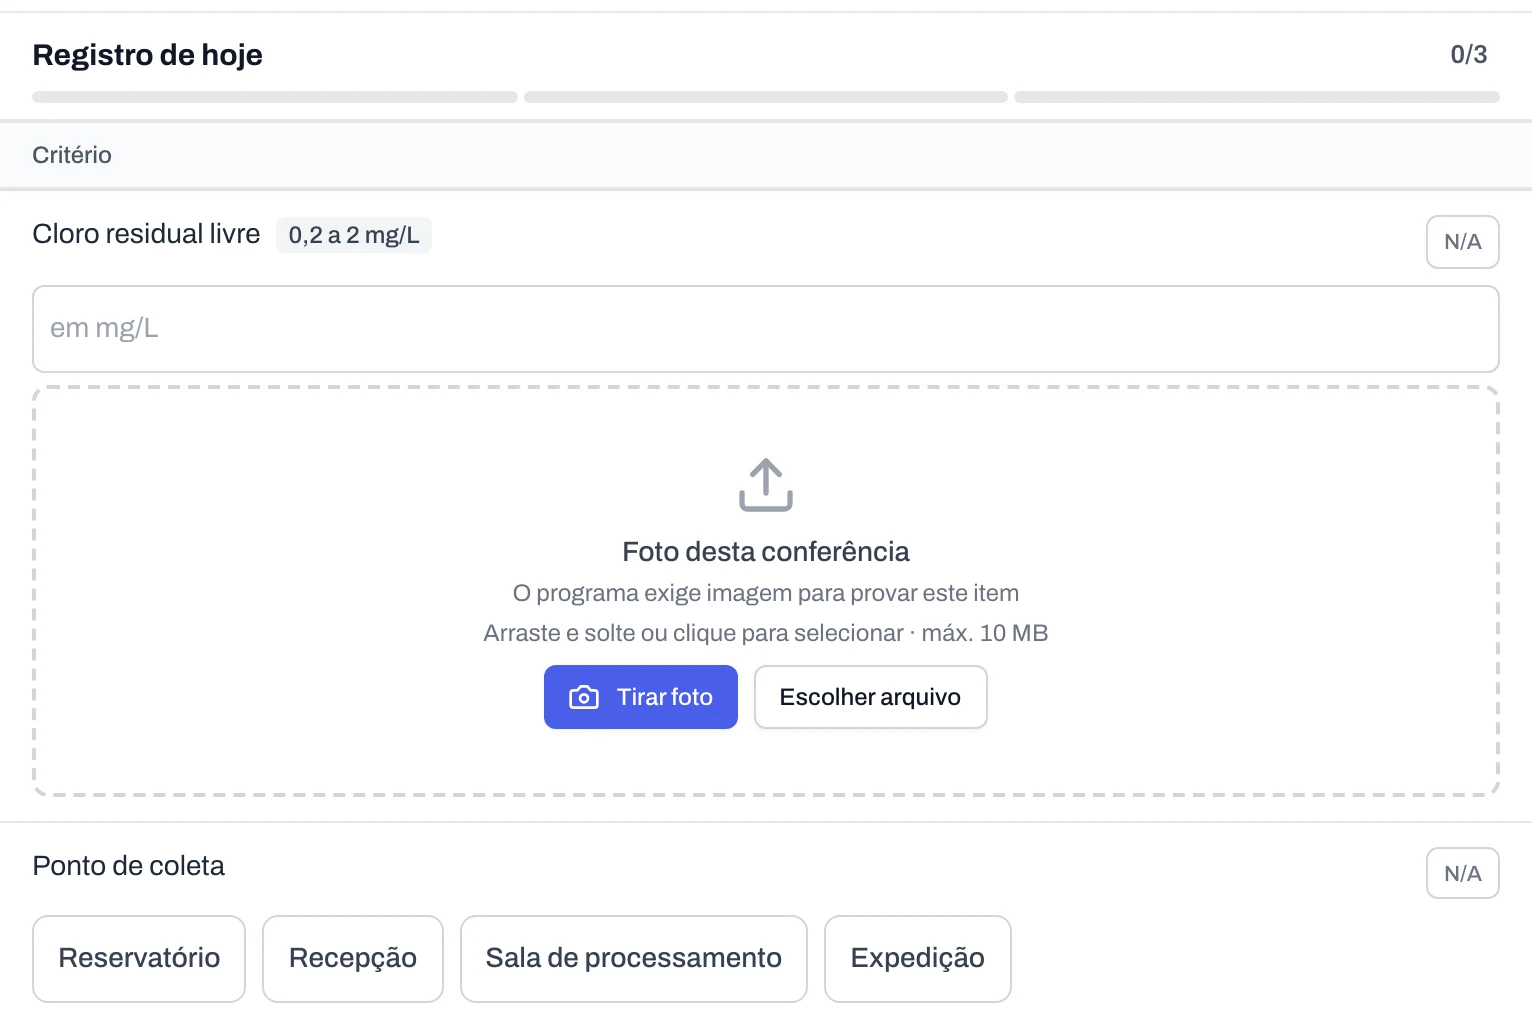Click Escolher arquivo button
1532x1026 pixels.
tap(870, 697)
